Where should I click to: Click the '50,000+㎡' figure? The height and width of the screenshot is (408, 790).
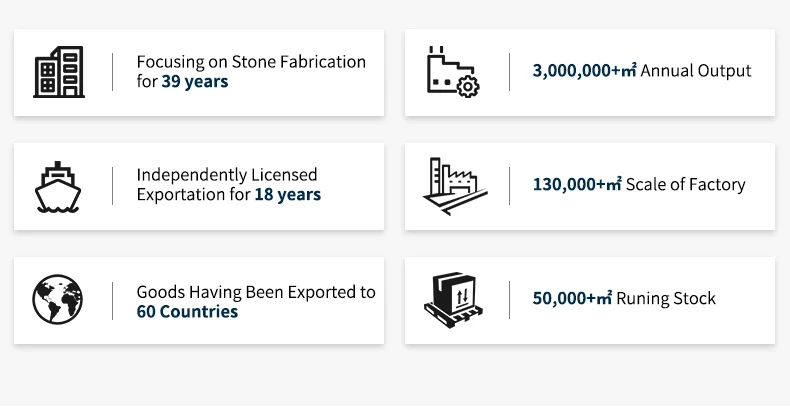click(573, 299)
